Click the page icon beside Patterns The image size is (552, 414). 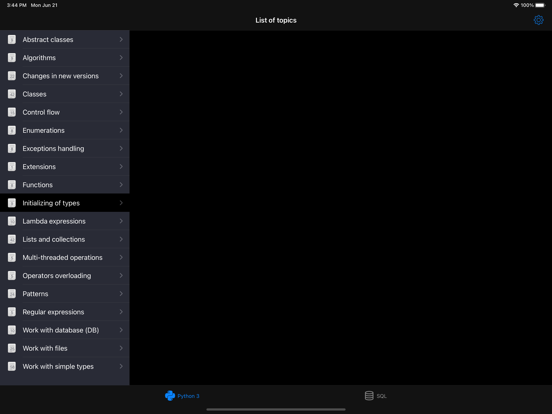point(12,294)
